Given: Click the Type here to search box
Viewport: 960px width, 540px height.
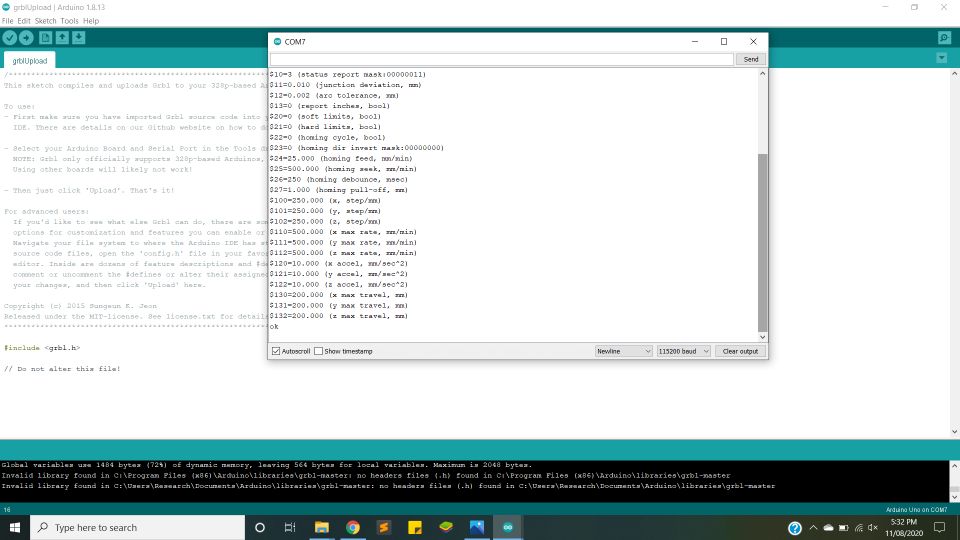Looking at the screenshot, I should [138, 527].
